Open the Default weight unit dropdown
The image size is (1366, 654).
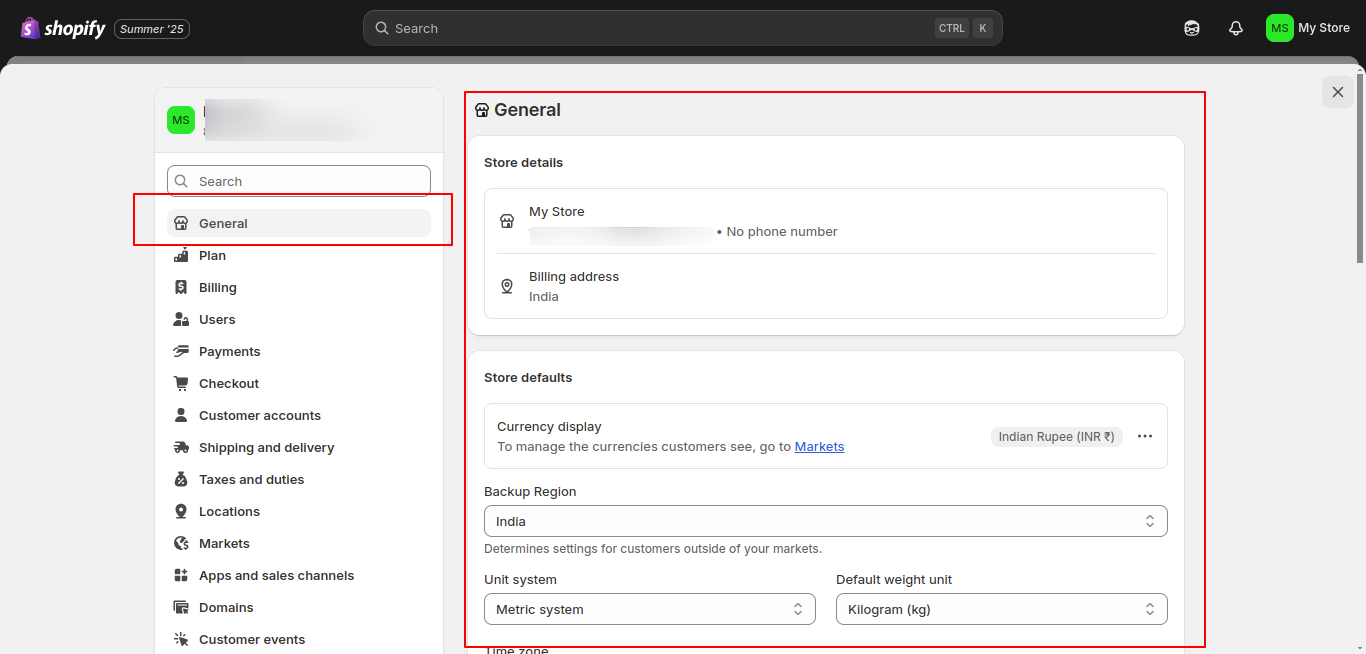tap(1001, 609)
